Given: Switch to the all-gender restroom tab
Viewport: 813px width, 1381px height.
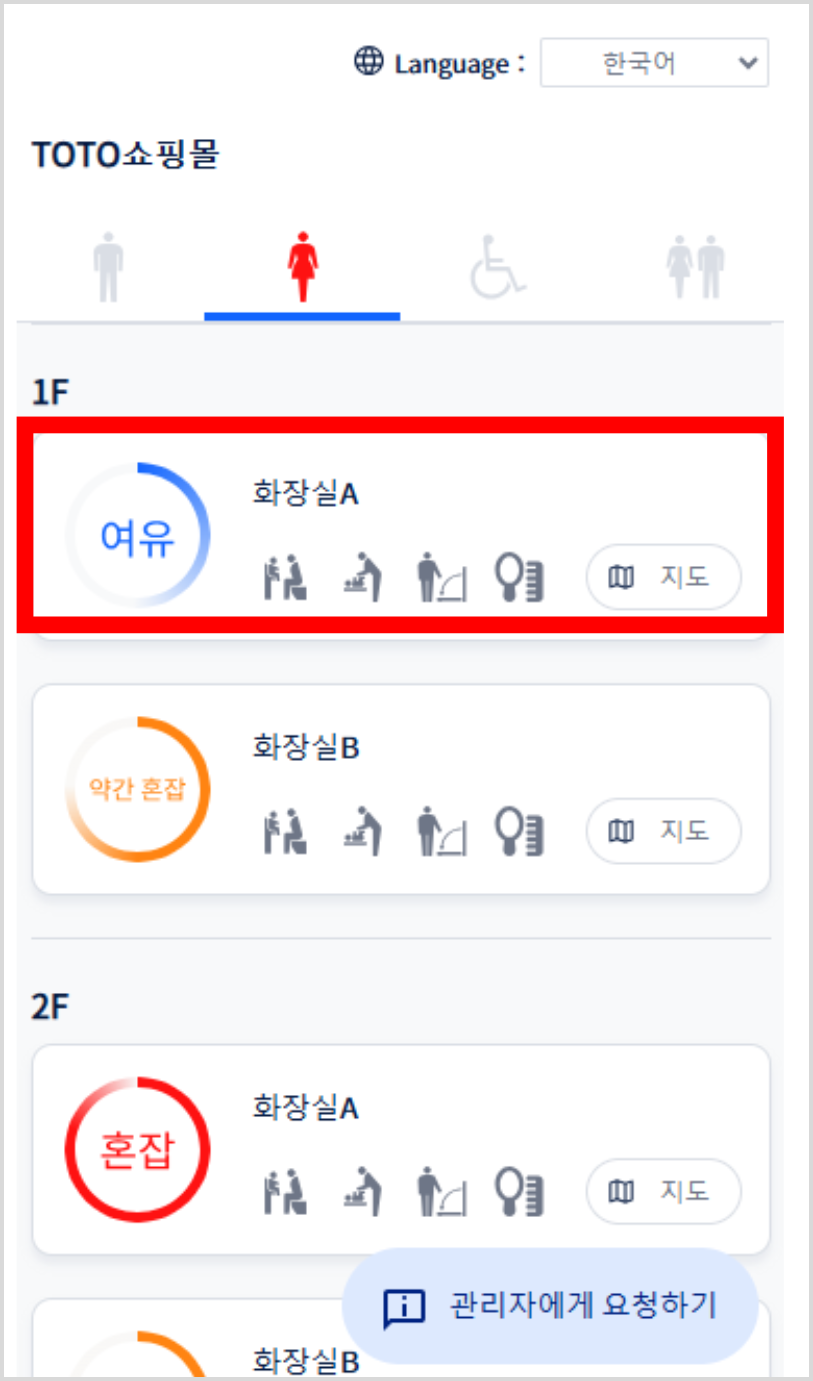Looking at the screenshot, I should [x=695, y=267].
